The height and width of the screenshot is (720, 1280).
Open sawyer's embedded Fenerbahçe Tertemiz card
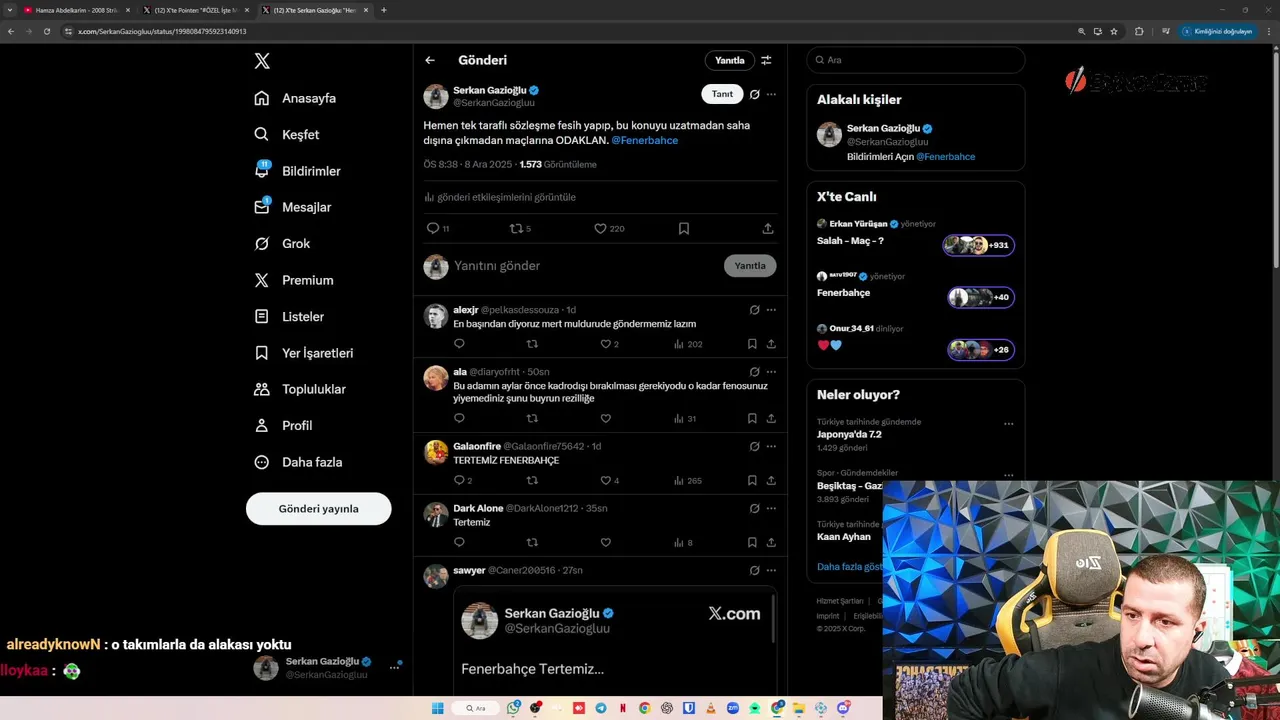pyautogui.click(x=614, y=640)
